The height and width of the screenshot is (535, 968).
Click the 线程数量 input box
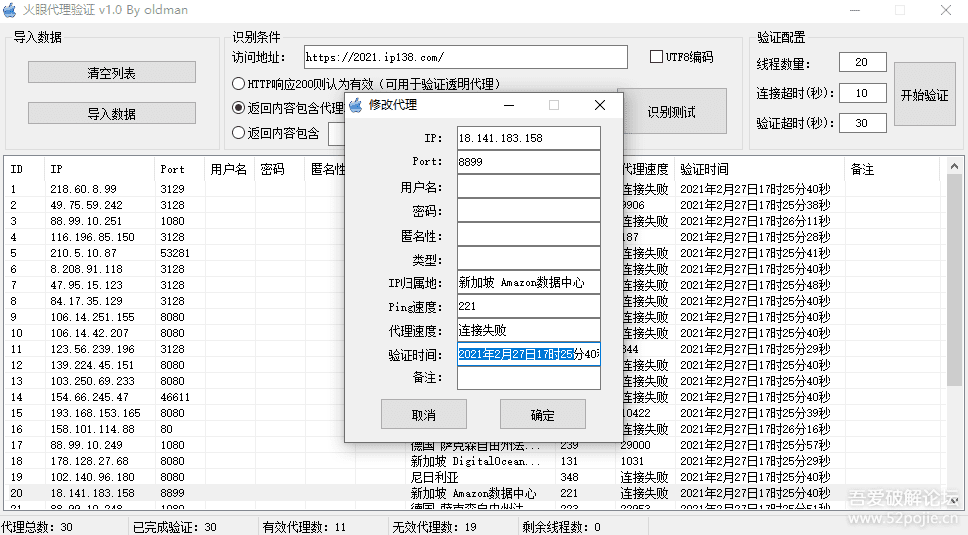(x=862, y=63)
